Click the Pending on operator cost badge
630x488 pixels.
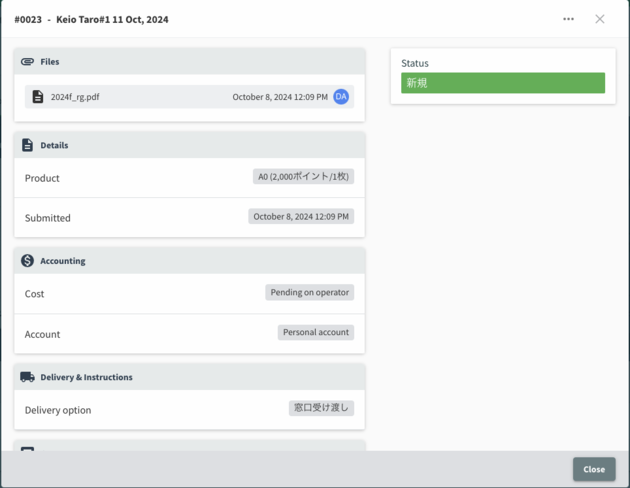point(310,293)
